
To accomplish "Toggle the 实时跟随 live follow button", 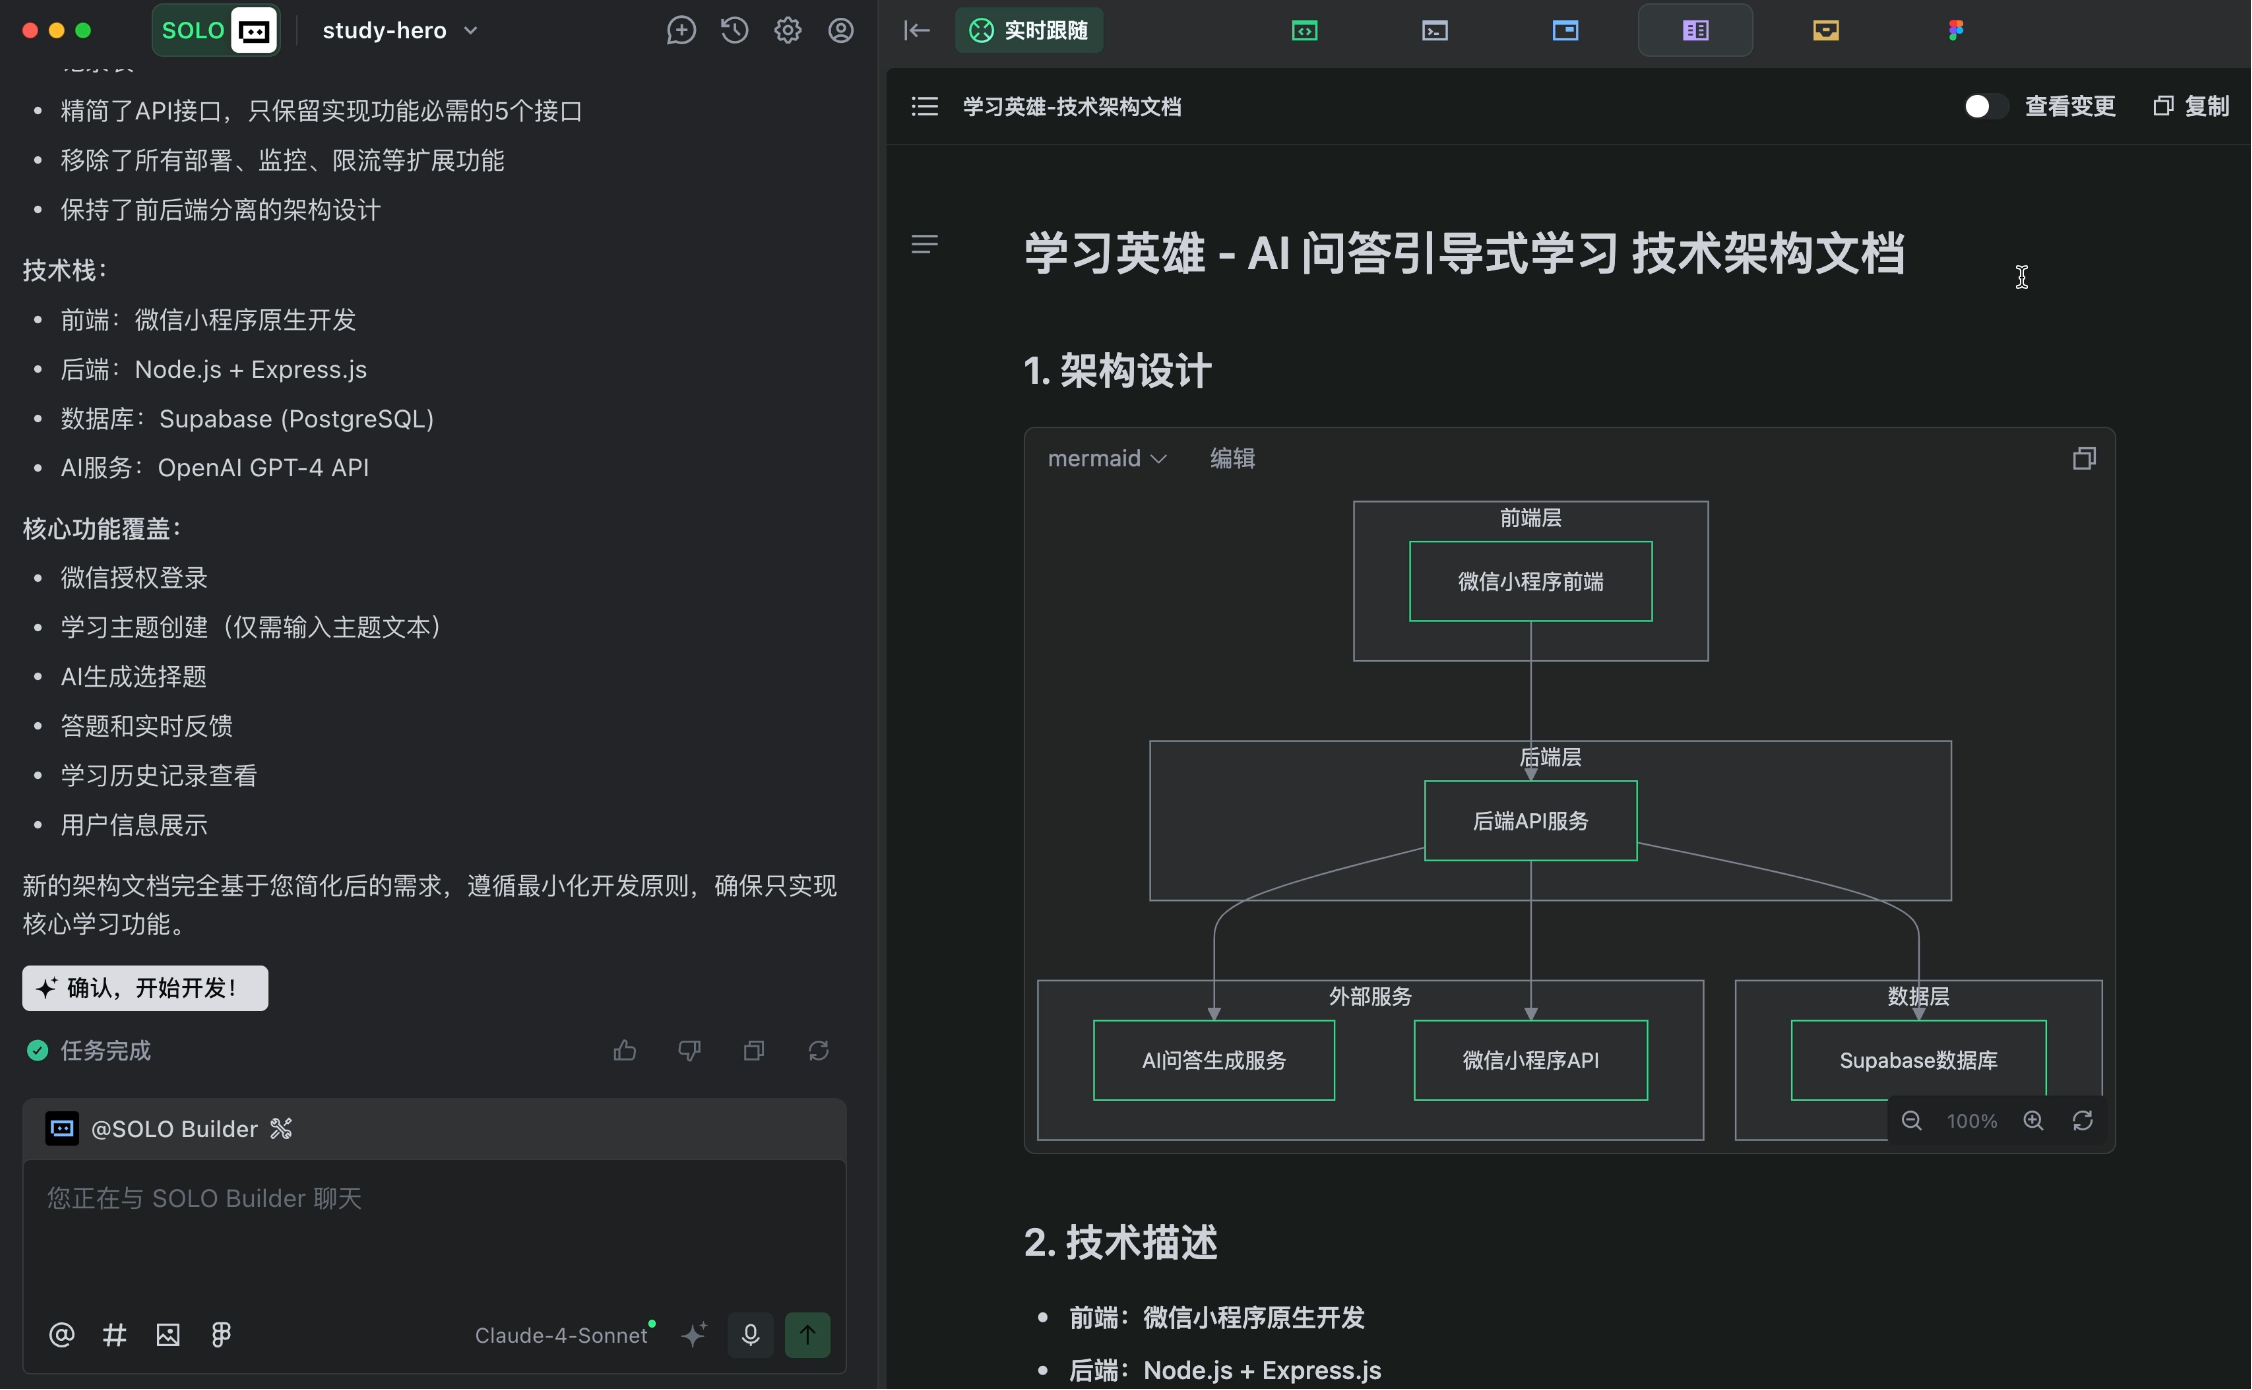I will coord(1029,30).
